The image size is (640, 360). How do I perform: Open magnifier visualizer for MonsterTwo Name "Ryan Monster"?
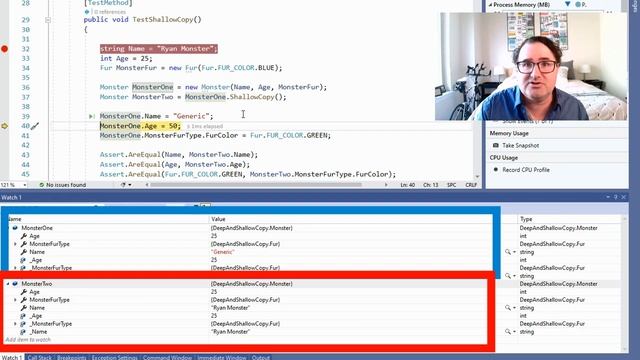(x=507, y=308)
